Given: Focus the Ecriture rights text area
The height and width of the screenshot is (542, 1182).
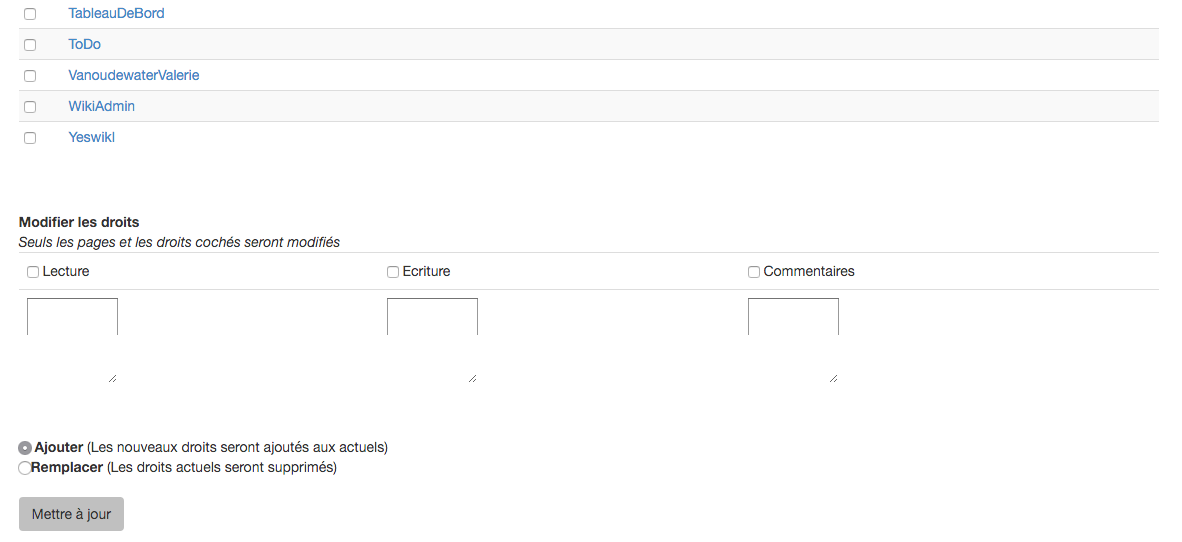Looking at the screenshot, I should (432, 339).
